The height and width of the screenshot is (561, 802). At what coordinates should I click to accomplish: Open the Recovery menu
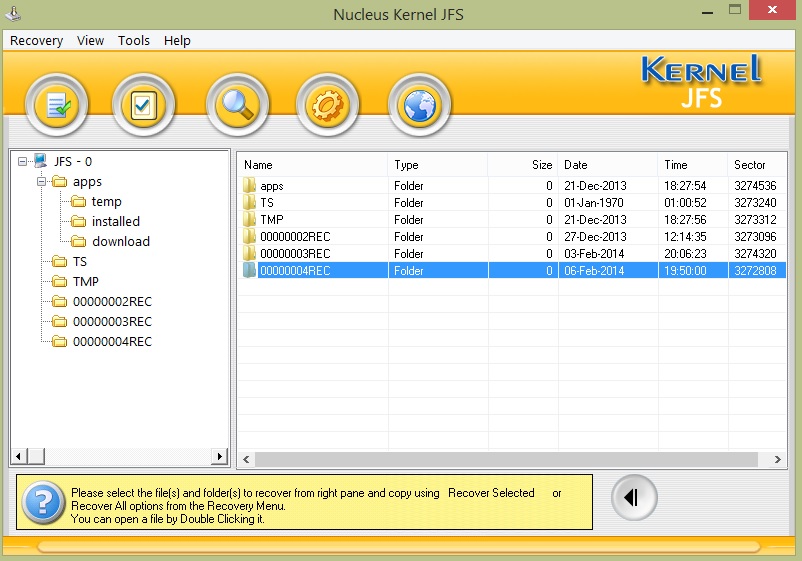pos(36,40)
